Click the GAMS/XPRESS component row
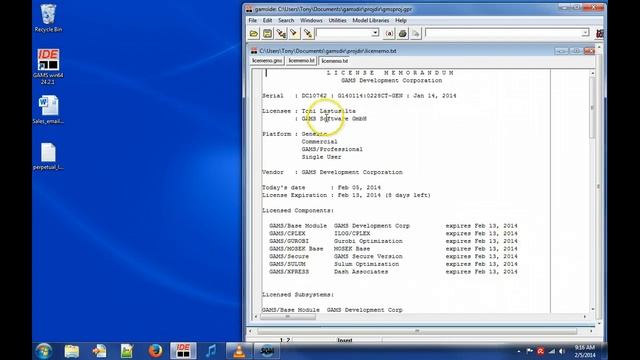Screen dimensions: 640x360 coord(393,271)
